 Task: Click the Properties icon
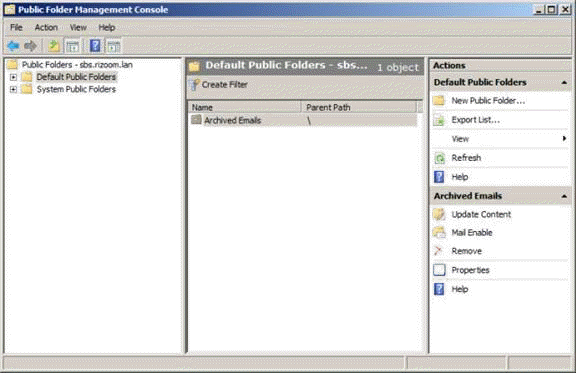pos(439,270)
